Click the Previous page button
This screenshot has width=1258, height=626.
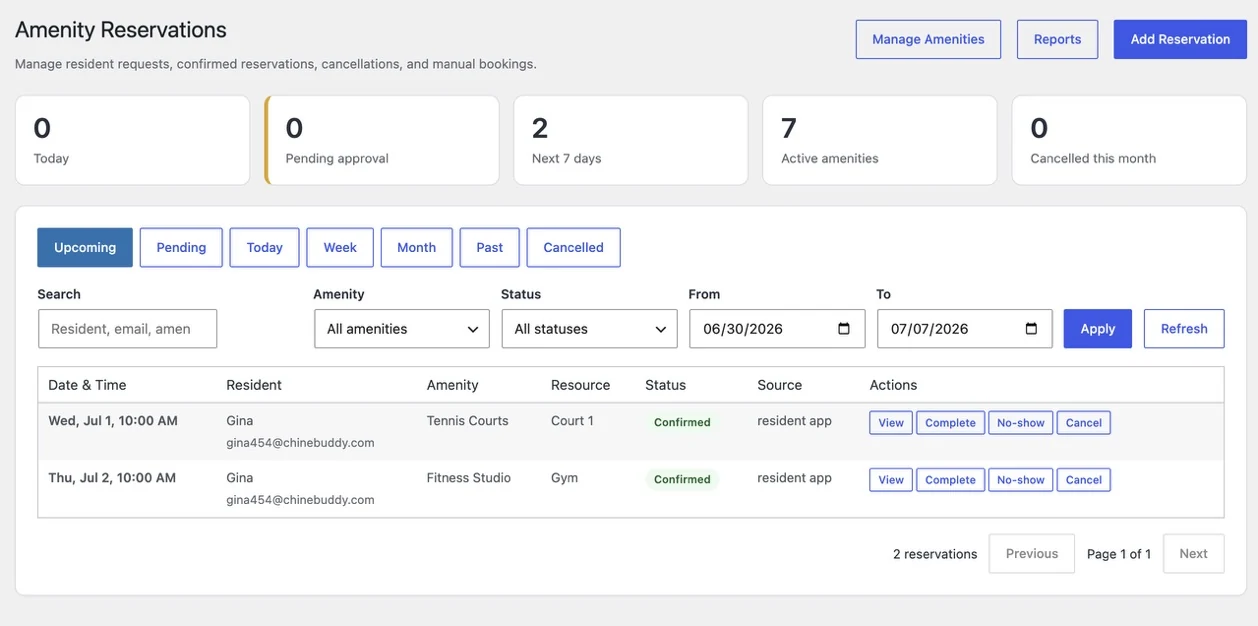click(x=1032, y=554)
